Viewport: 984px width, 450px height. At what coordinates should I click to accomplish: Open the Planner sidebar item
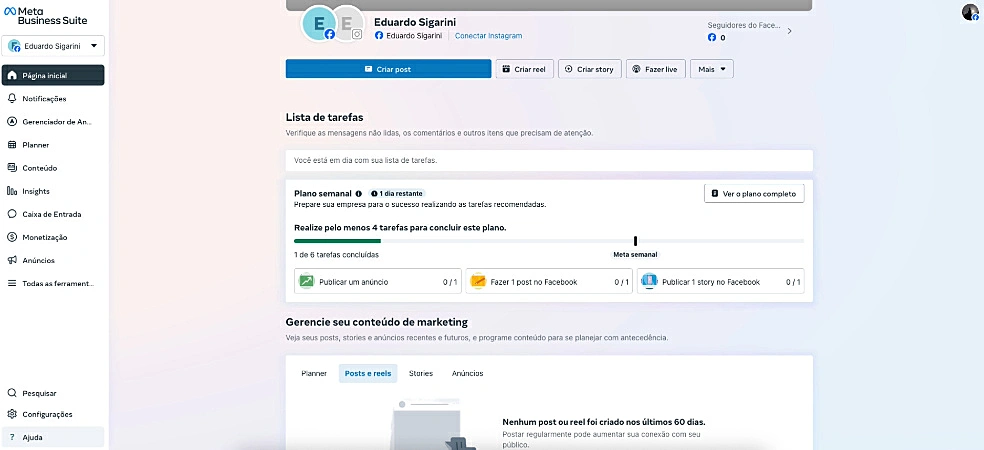click(53, 145)
